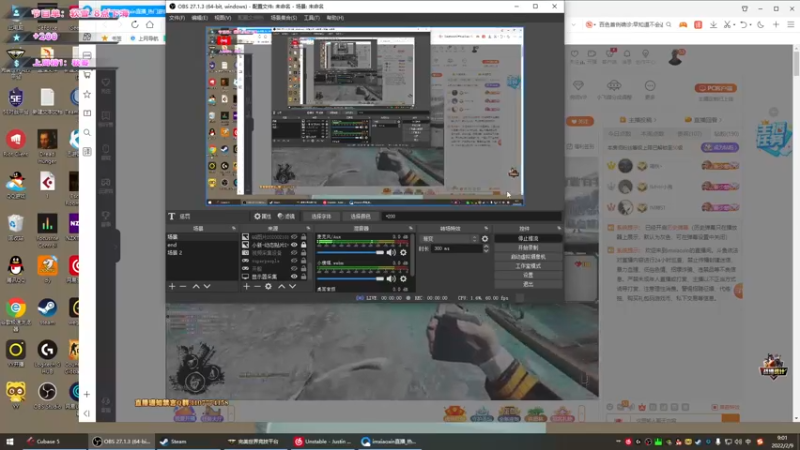Click 开始录制 start recording button
The width and height of the screenshot is (800, 450).
pyautogui.click(x=528, y=247)
